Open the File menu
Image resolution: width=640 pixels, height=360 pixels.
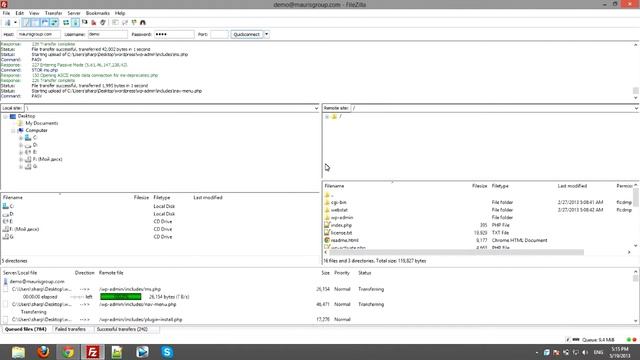(x=6, y=13)
